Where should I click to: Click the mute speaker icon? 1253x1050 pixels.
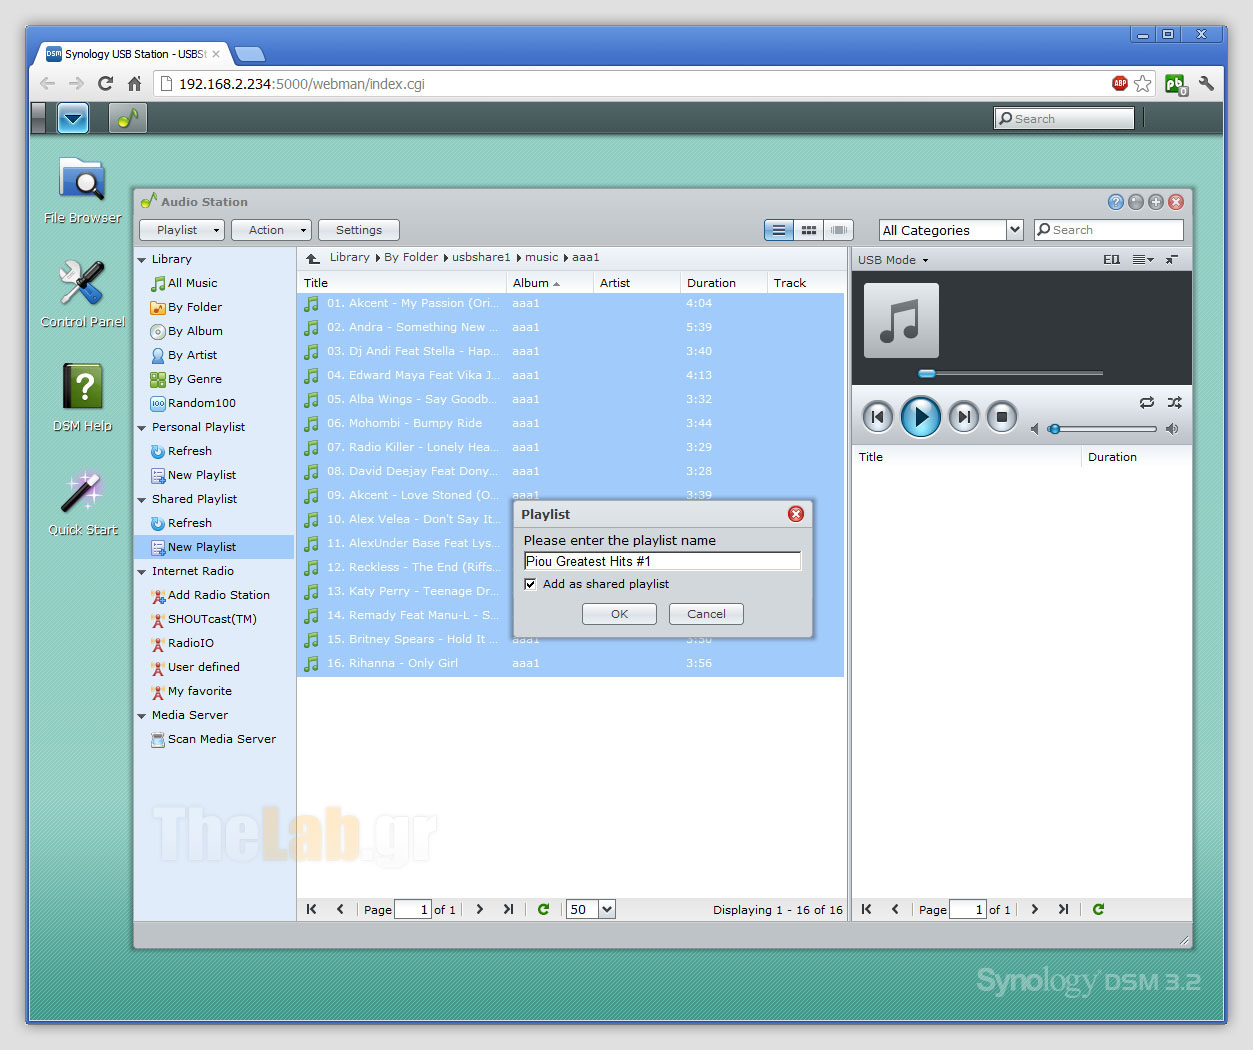1035,429
